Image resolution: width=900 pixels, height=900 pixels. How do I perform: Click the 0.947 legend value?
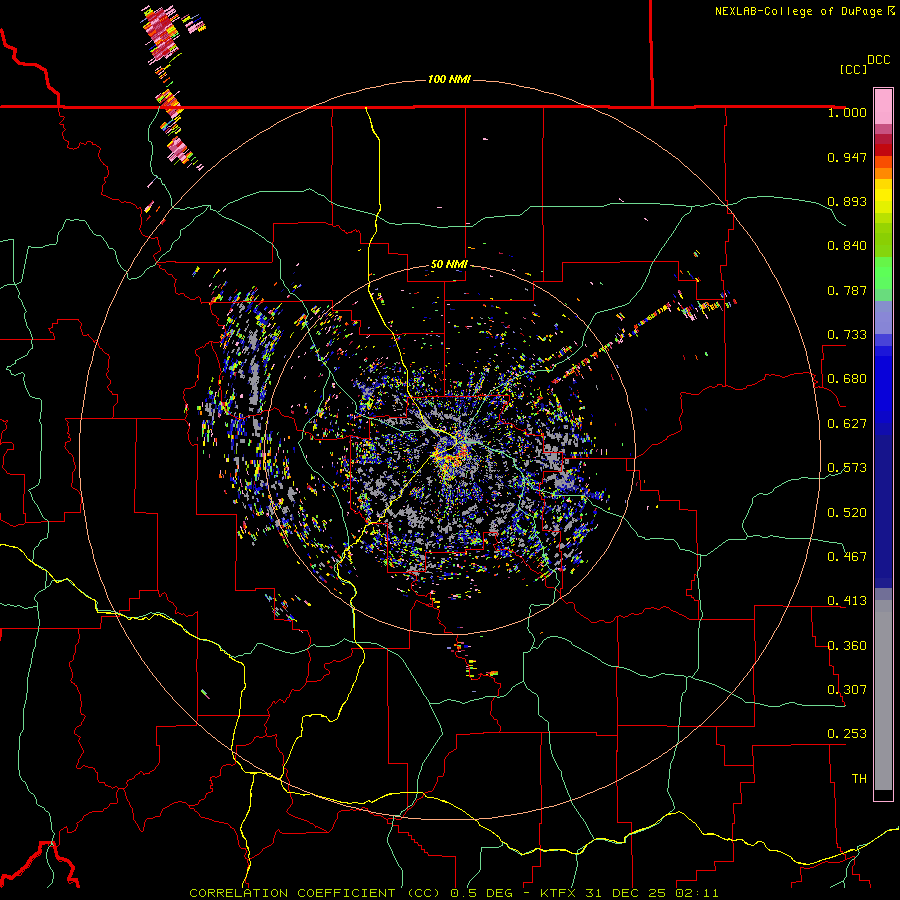[847, 157]
